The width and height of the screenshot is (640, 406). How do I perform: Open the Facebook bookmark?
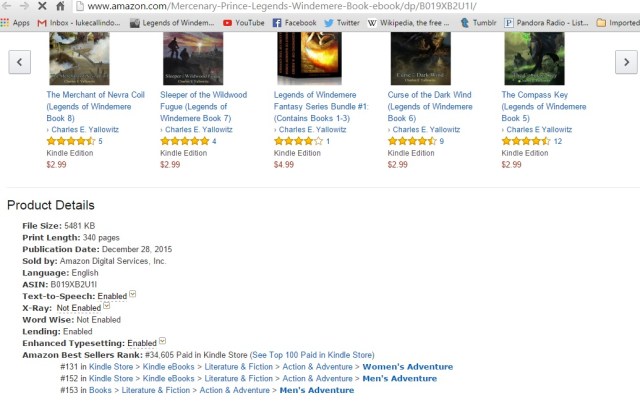[294, 23]
